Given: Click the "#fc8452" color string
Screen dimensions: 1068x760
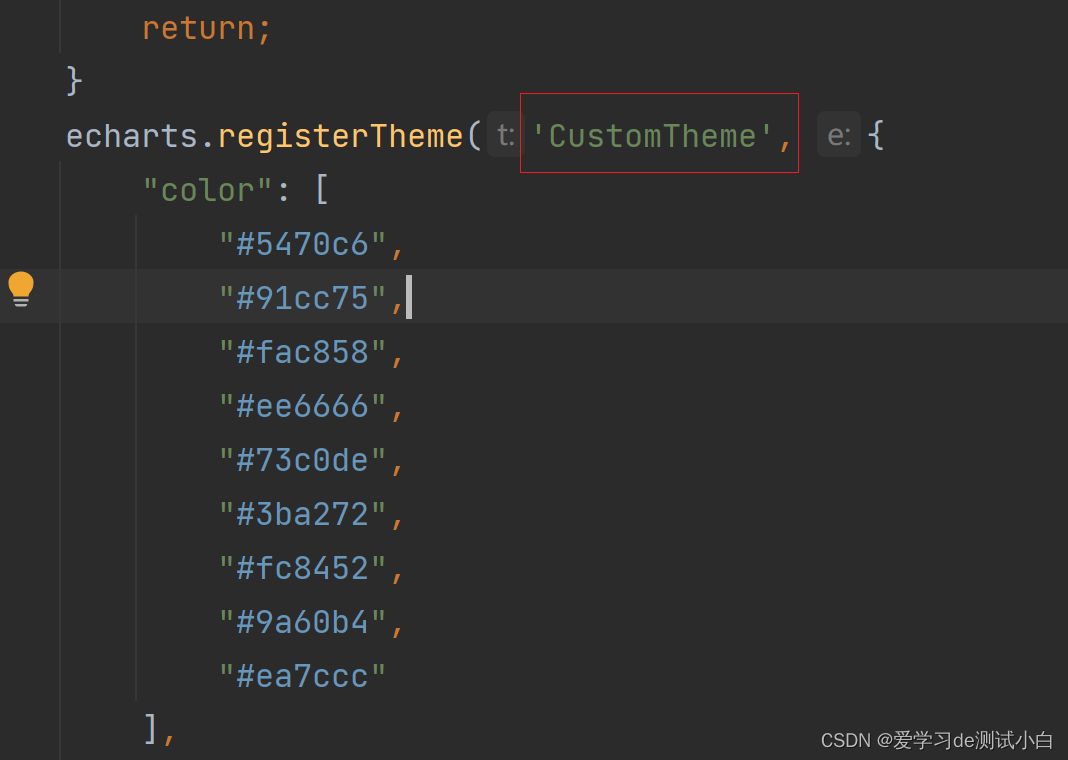Looking at the screenshot, I should tap(302, 568).
